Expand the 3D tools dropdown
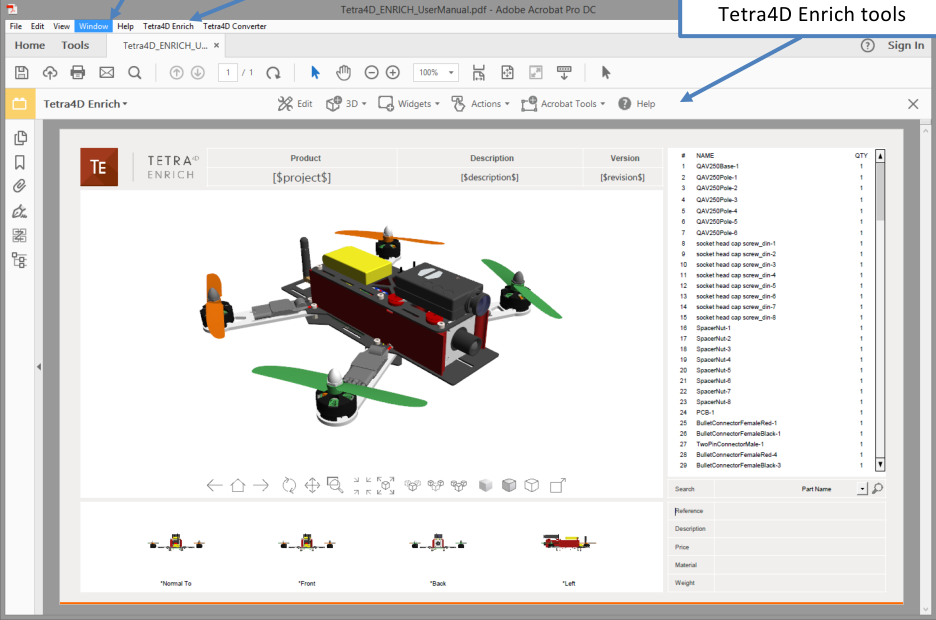936x620 pixels. pyautogui.click(x=346, y=104)
